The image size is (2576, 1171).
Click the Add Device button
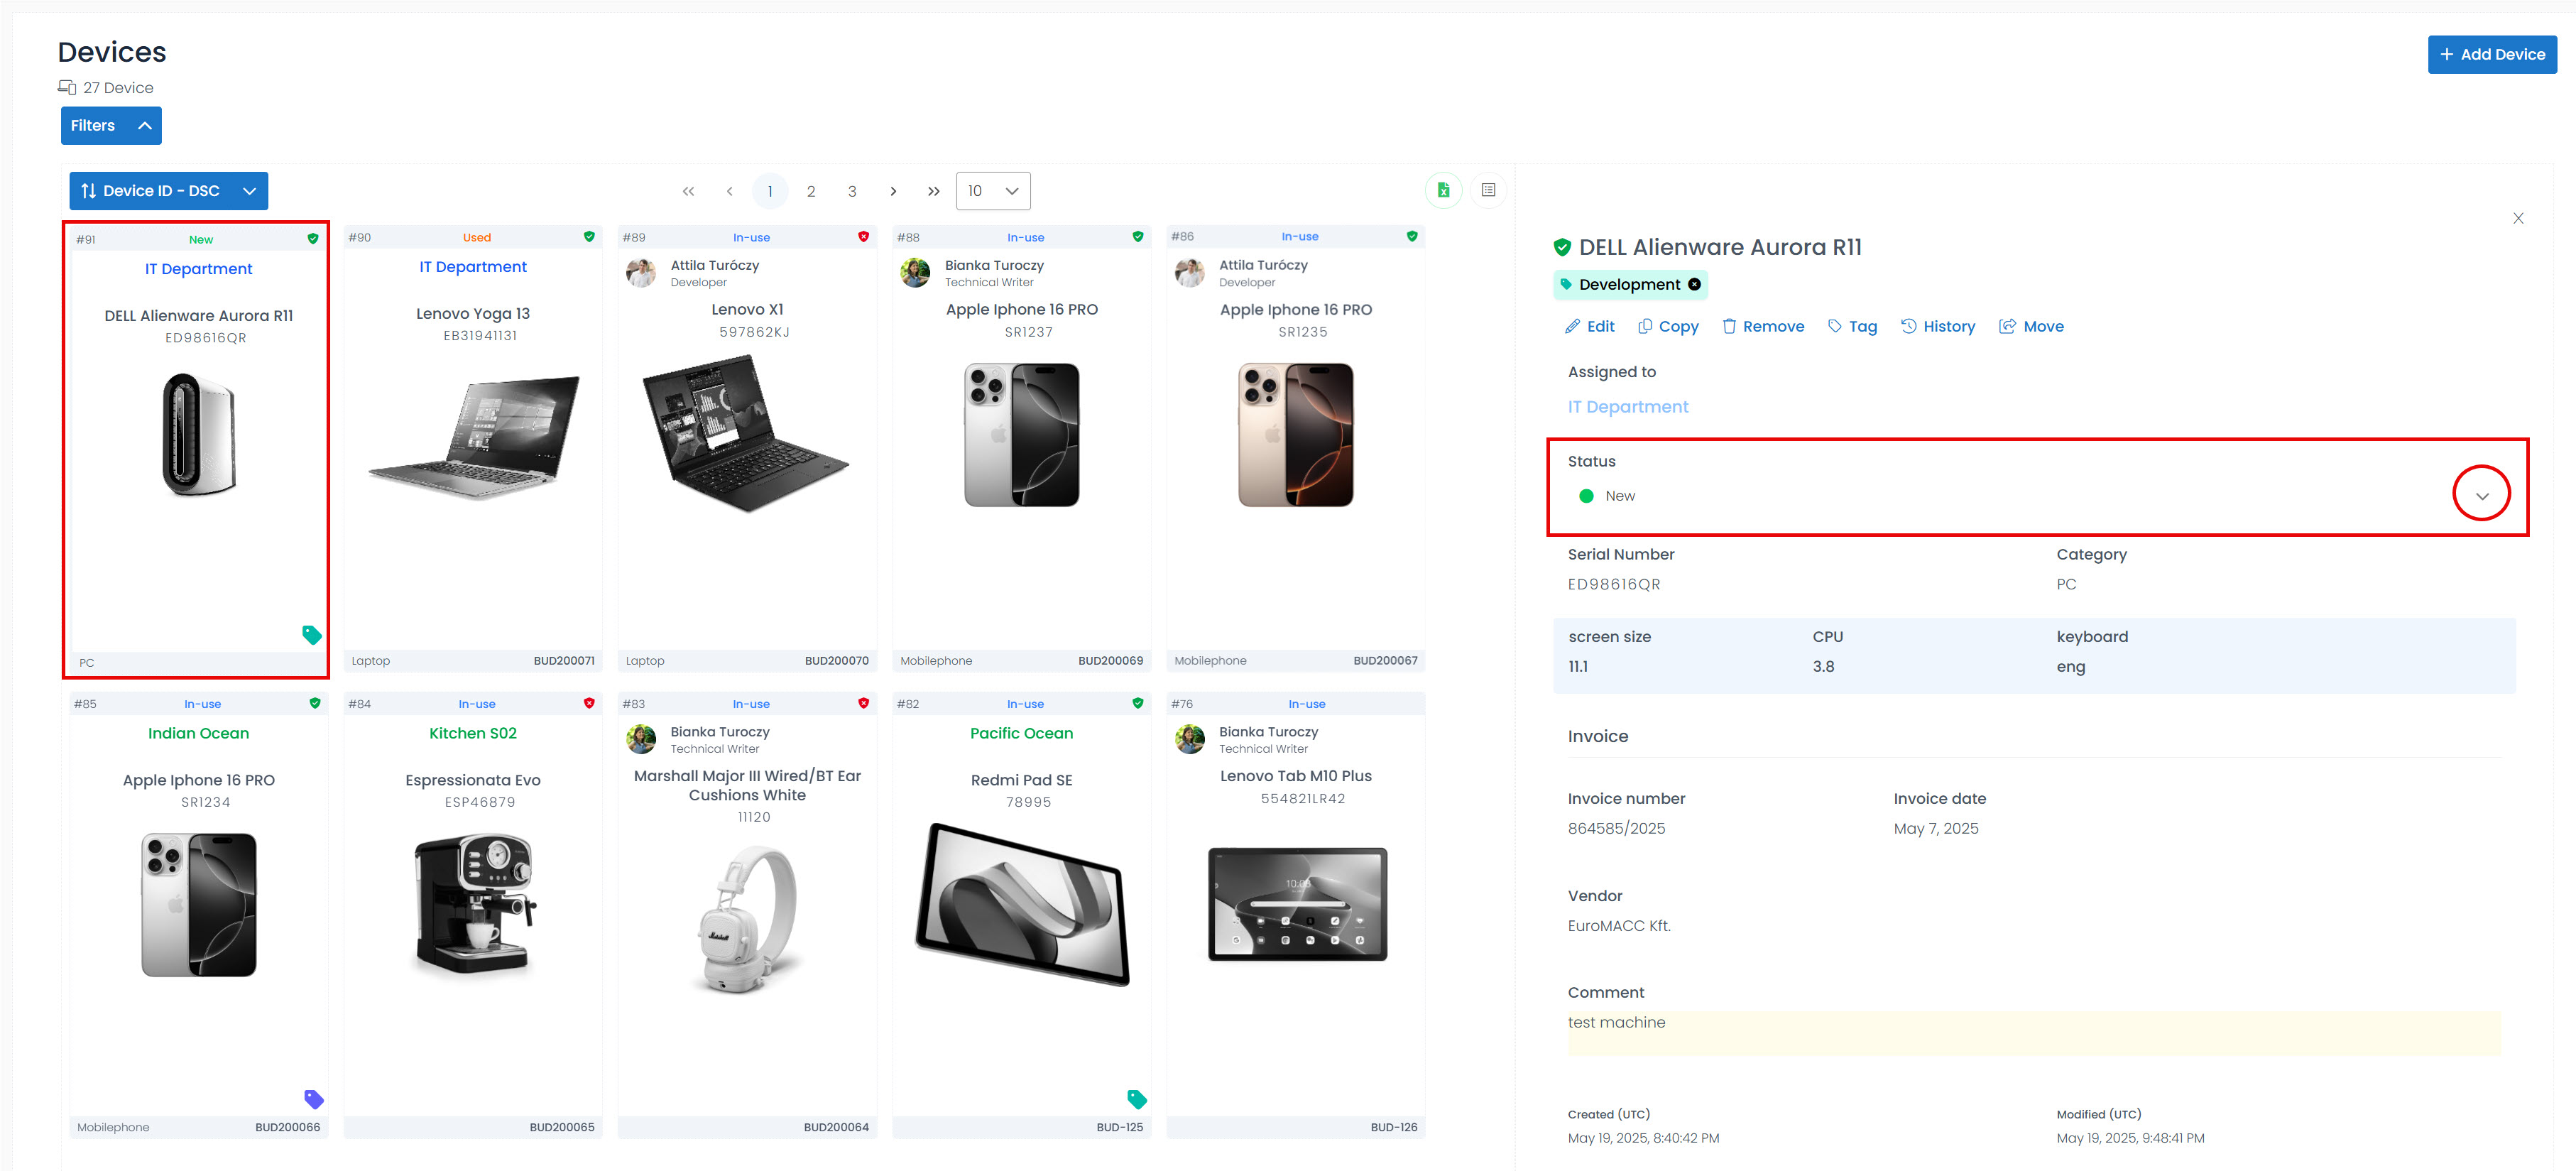click(x=2491, y=55)
